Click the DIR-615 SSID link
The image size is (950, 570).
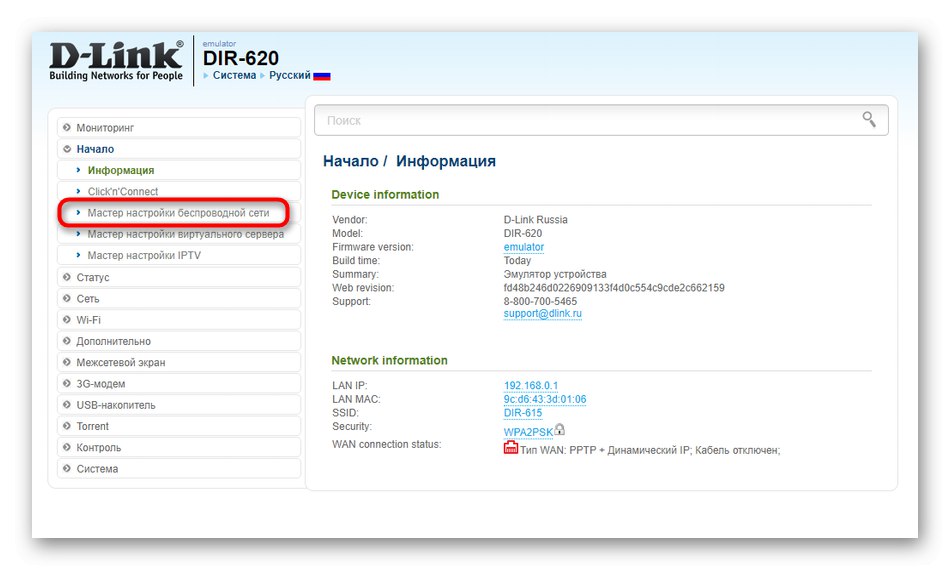pyautogui.click(x=523, y=413)
